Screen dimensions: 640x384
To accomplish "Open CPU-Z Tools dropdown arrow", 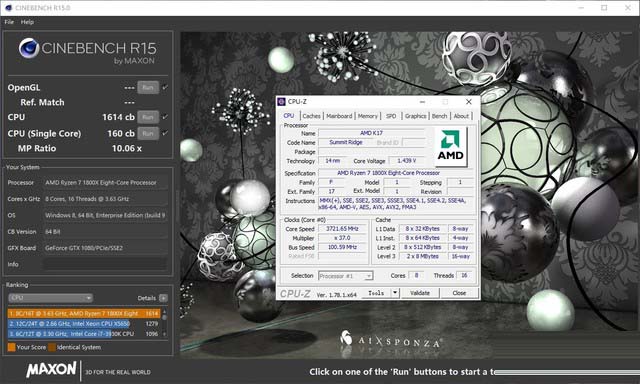I will click(395, 293).
